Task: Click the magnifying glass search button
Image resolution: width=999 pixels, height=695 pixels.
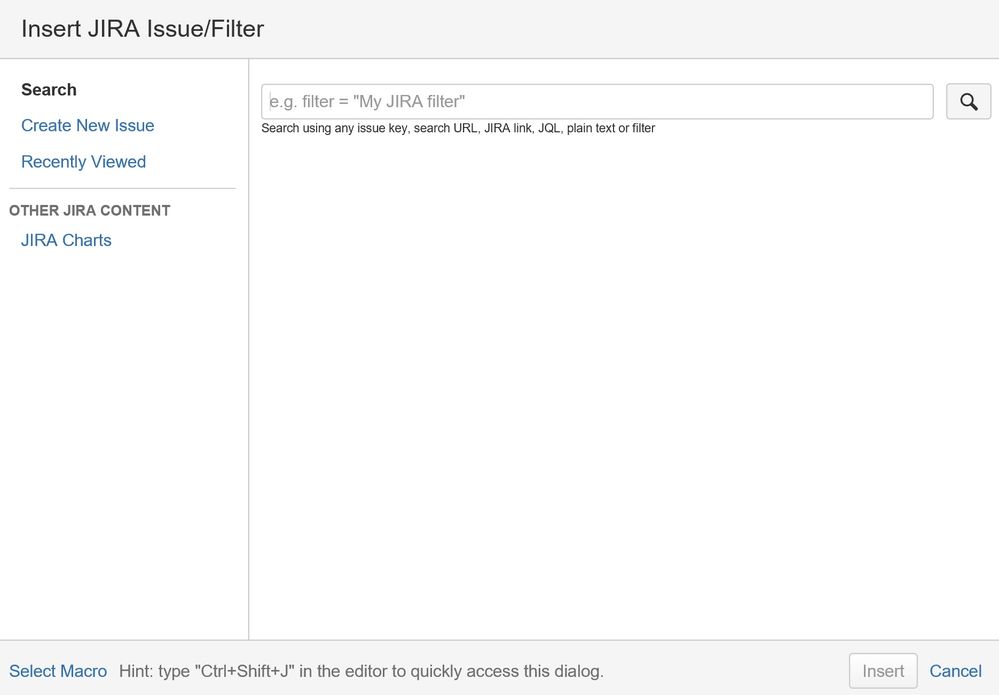Action: [x=968, y=101]
